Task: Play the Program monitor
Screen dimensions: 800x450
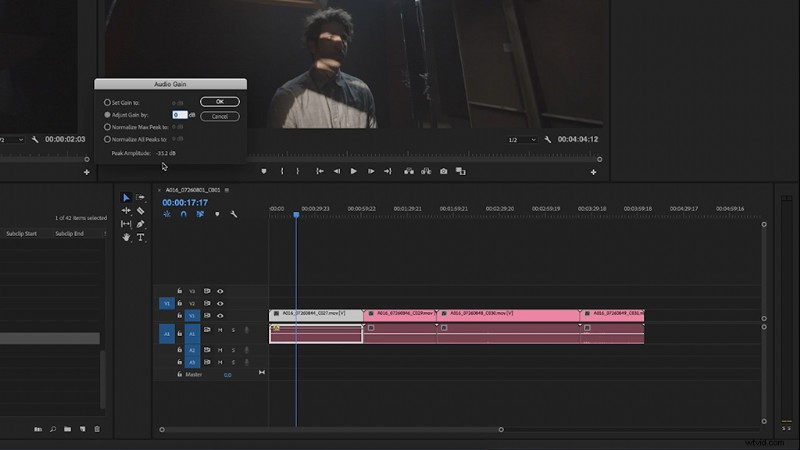Action: click(x=354, y=171)
